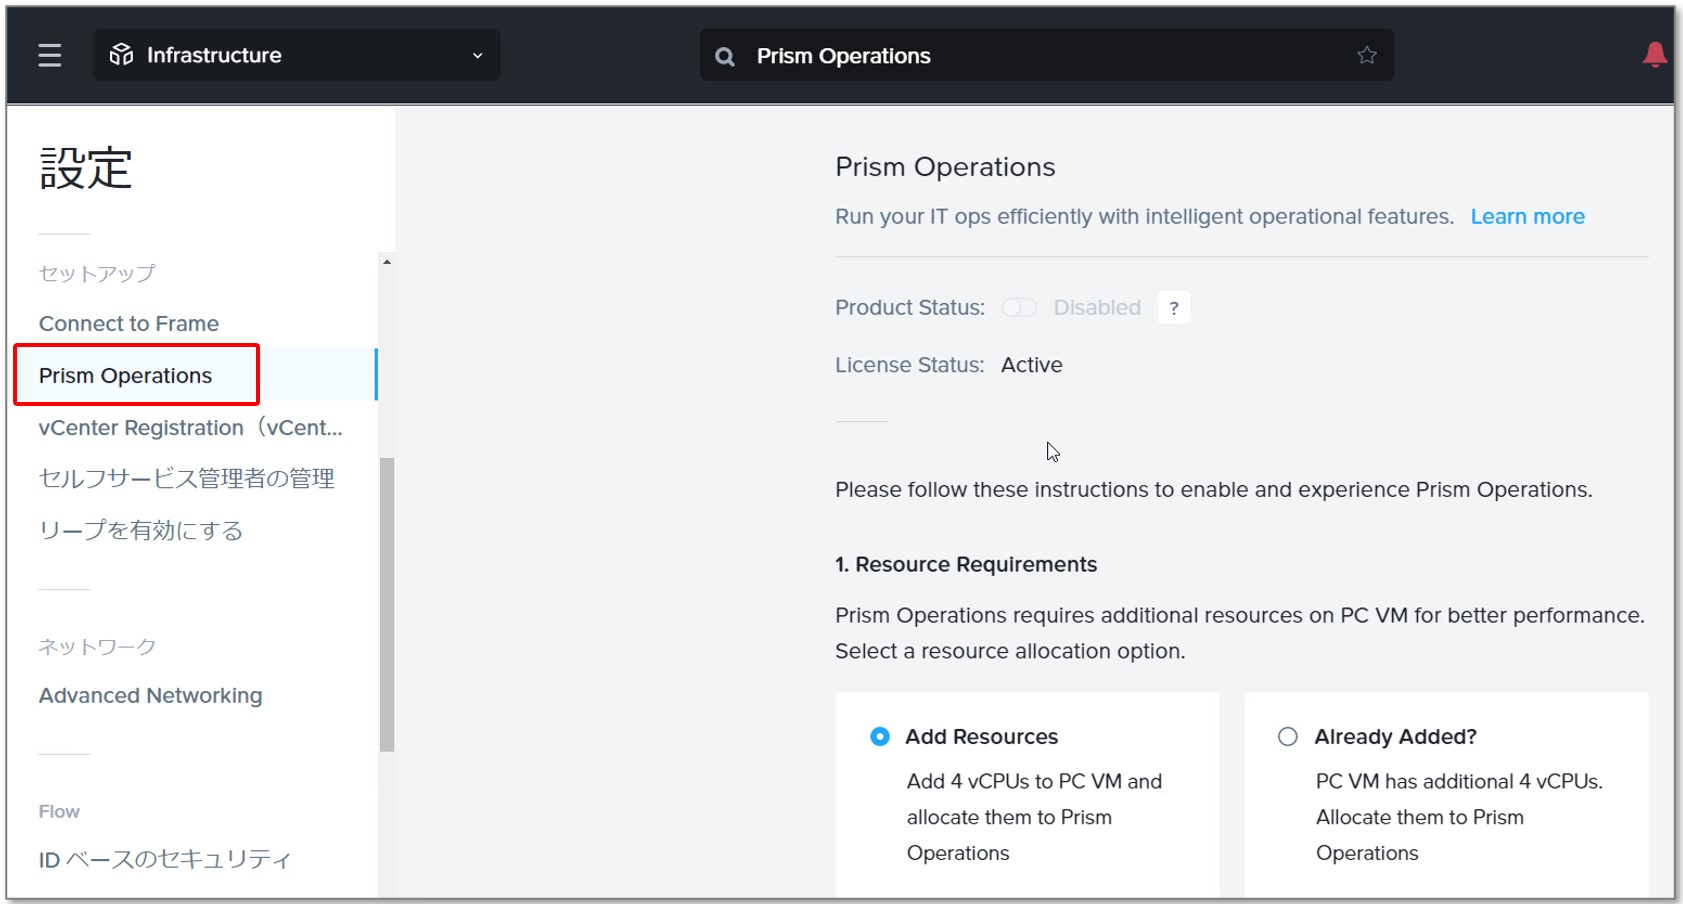The width and height of the screenshot is (1683, 904).
Task: Bookmark the search with the star icon
Action: click(1367, 55)
